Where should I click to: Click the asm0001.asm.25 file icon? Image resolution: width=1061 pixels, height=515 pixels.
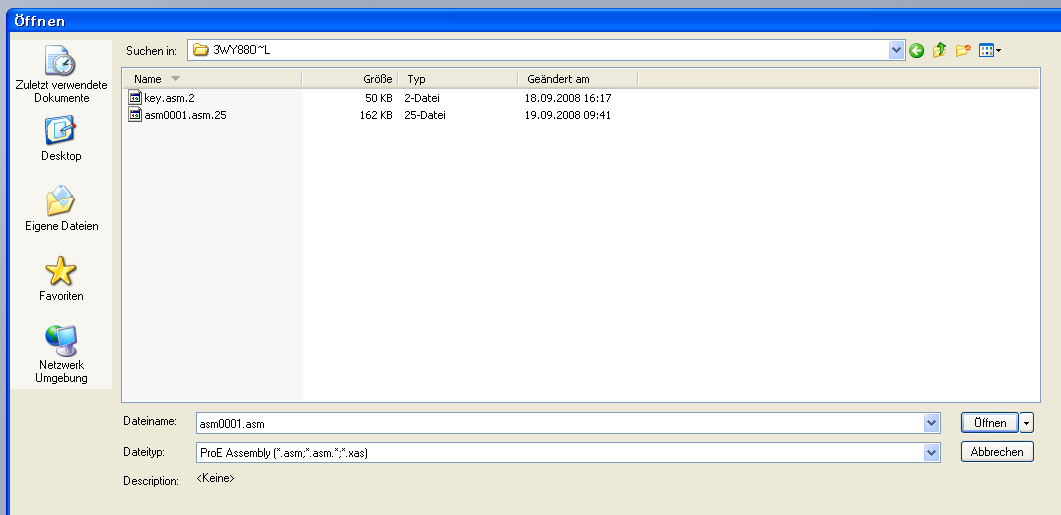pyautogui.click(x=134, y=115)
